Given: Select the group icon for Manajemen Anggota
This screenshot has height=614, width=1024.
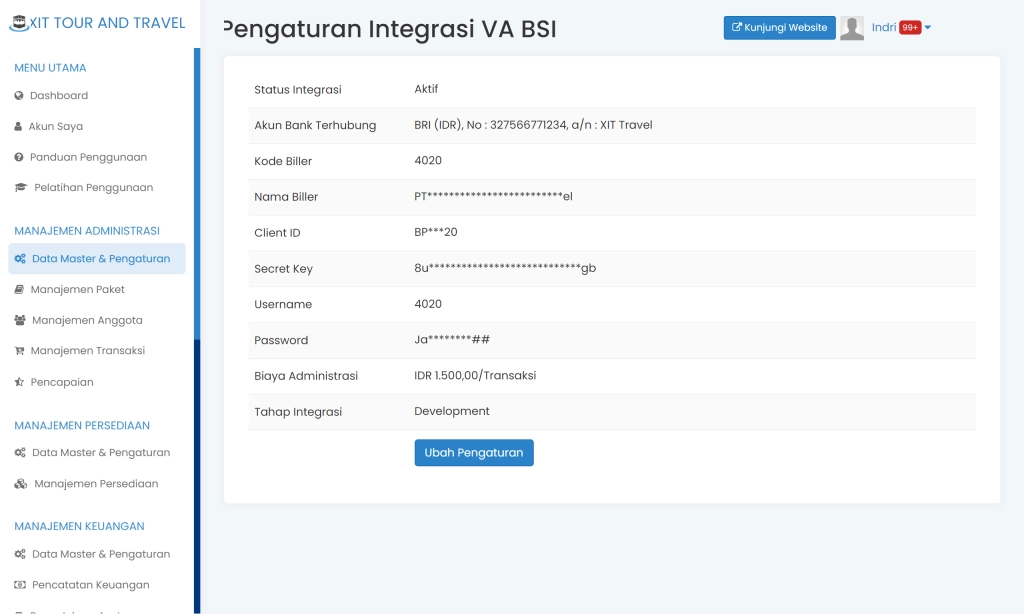Looking at the screenshot, I should [x=20, y=320].
